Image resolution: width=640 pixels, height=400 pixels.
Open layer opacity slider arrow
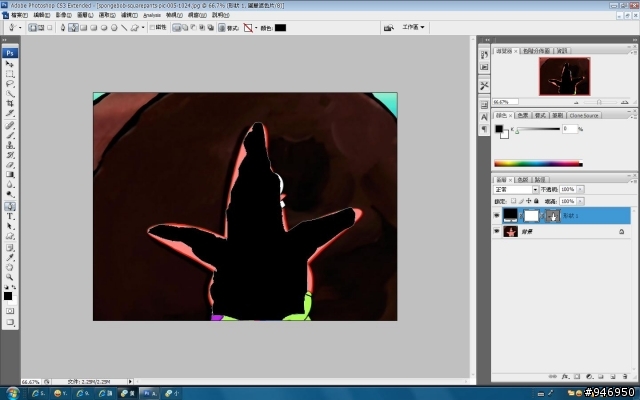[x=580, y=189]
